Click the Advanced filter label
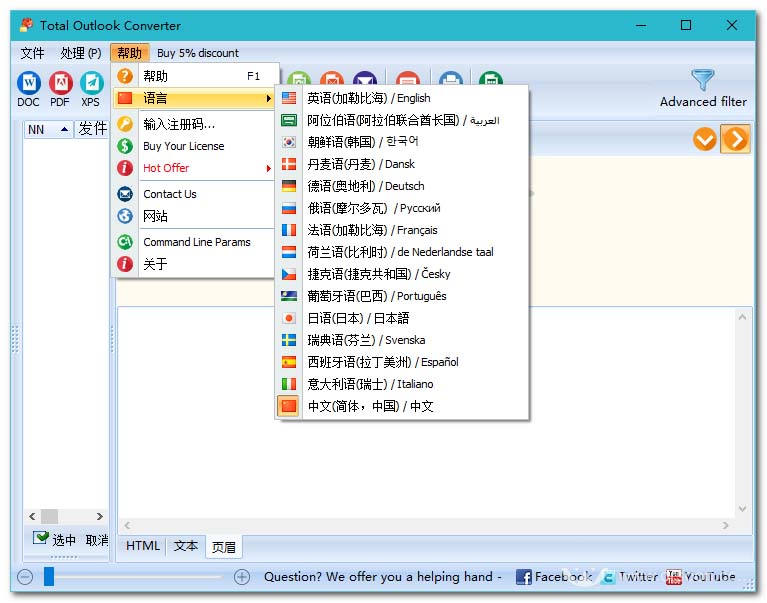The width and height of the screenshot is (767, 603). point(703,102)
